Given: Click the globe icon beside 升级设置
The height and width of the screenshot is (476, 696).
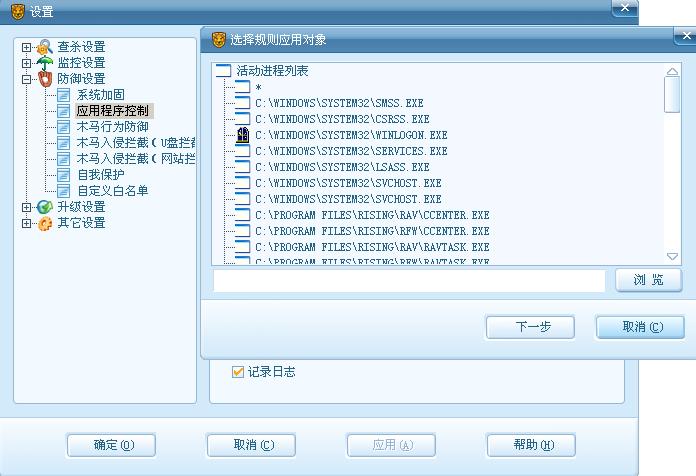Looking at the screenshot, I should coord(45,206).
